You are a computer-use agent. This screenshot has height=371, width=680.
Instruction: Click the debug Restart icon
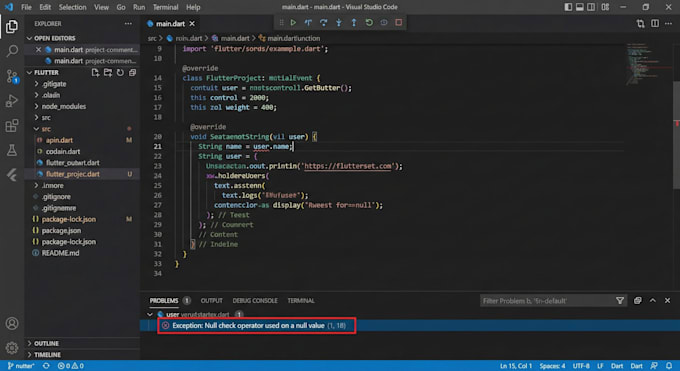[x=369, y=23]
